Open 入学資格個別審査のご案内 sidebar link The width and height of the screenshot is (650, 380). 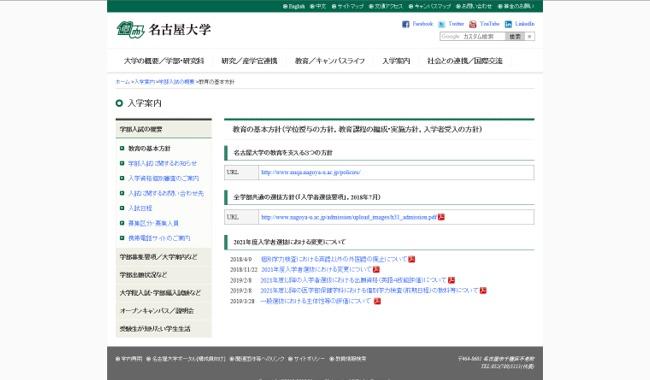164,178
